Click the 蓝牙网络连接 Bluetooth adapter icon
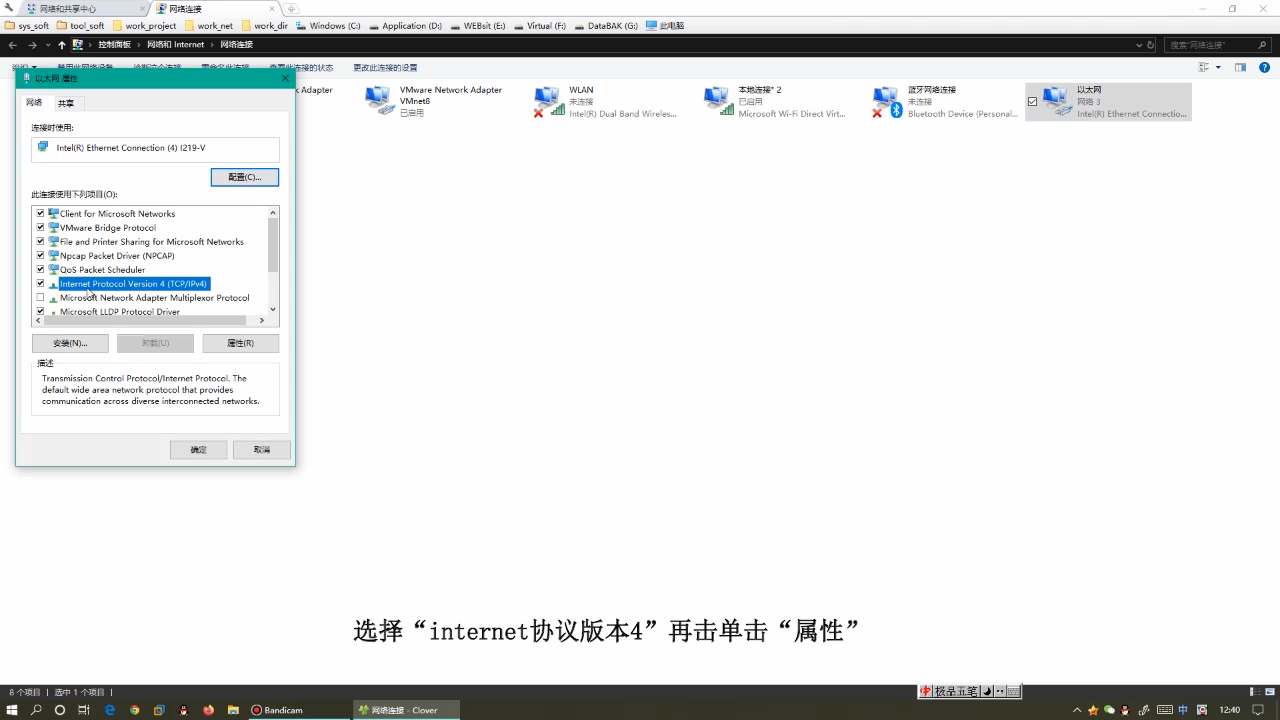 pyautogui.click(x=886, y=100)
